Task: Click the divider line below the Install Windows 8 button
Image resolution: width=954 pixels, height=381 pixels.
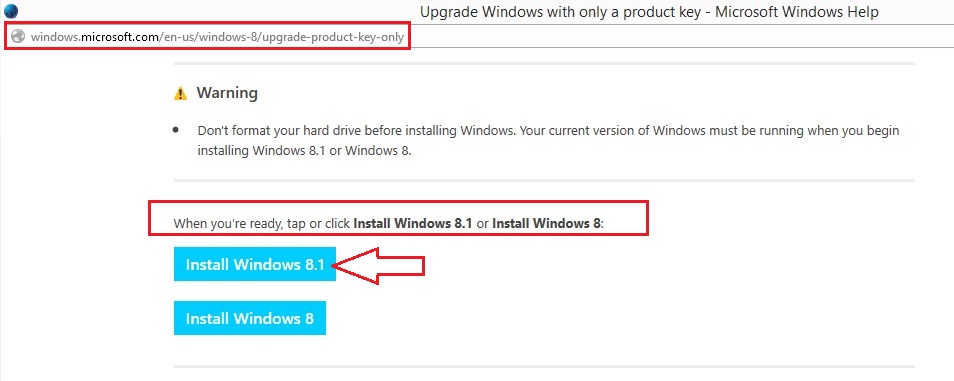Action: 544,366
